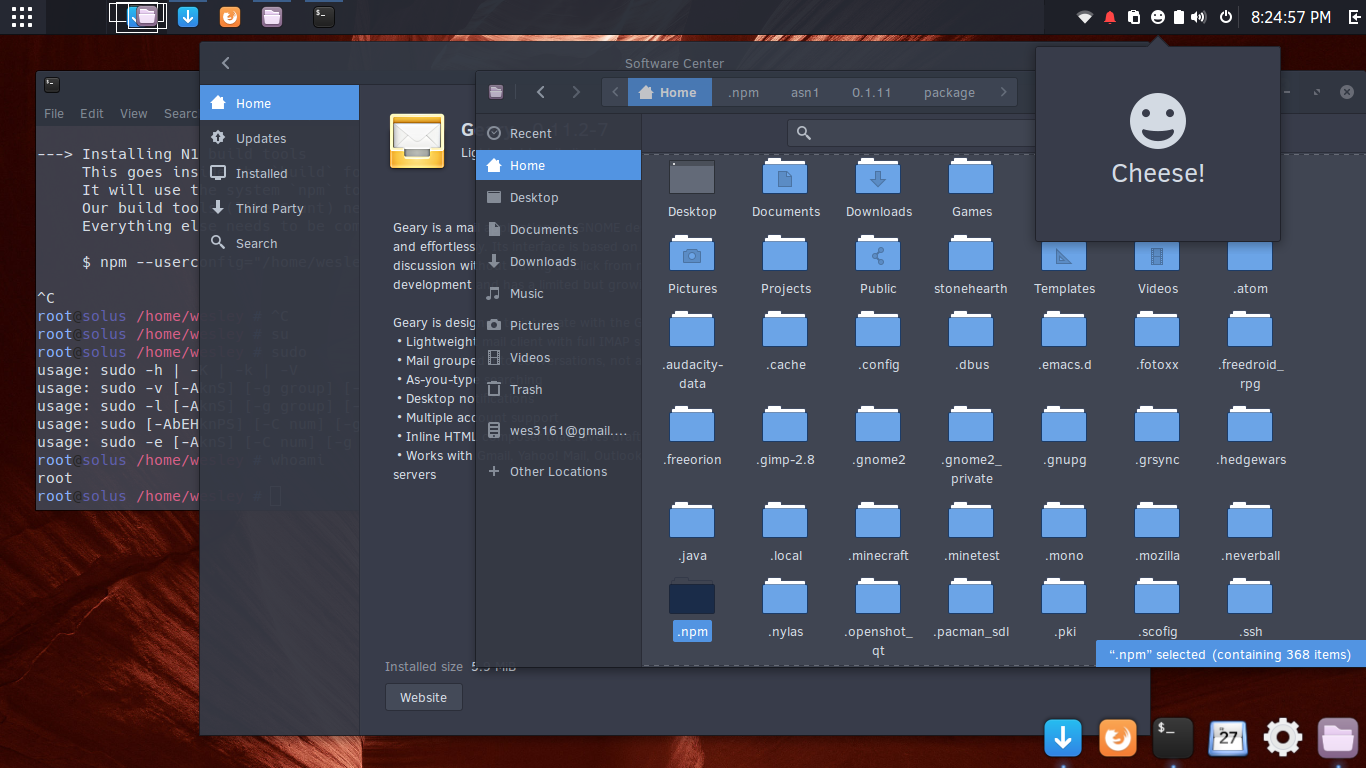Open the settings gear in the dock
This screenshot has width=1366, height=768.
[1283, 738]
